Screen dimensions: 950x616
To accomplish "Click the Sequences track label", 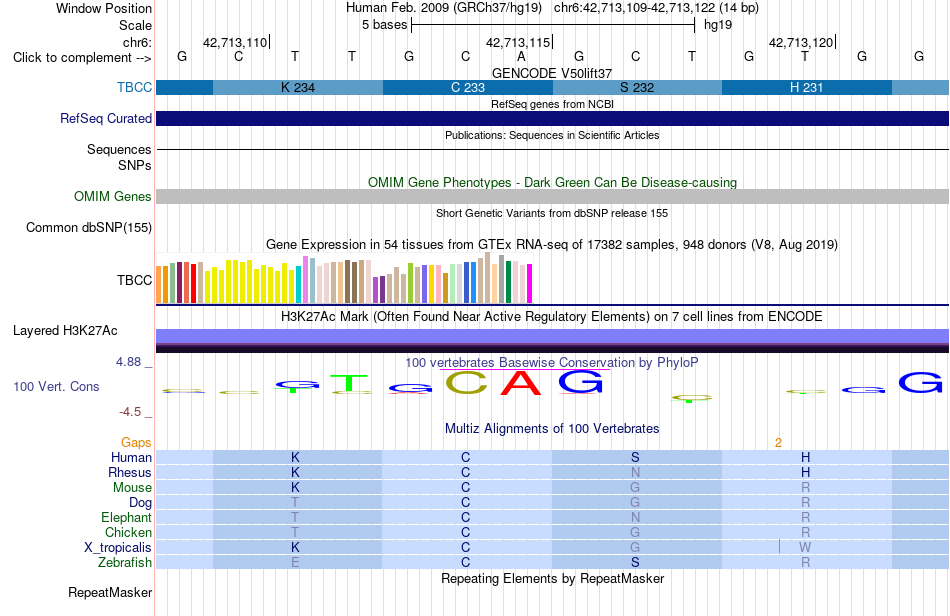I will 119,149.
